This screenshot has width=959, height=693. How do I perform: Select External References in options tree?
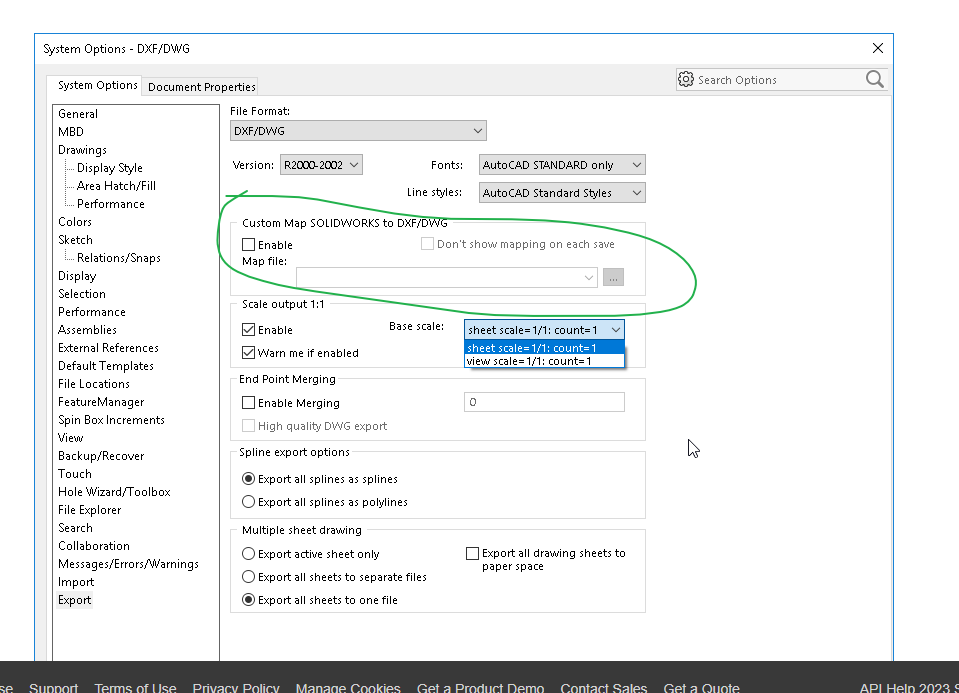click(108, 348)
